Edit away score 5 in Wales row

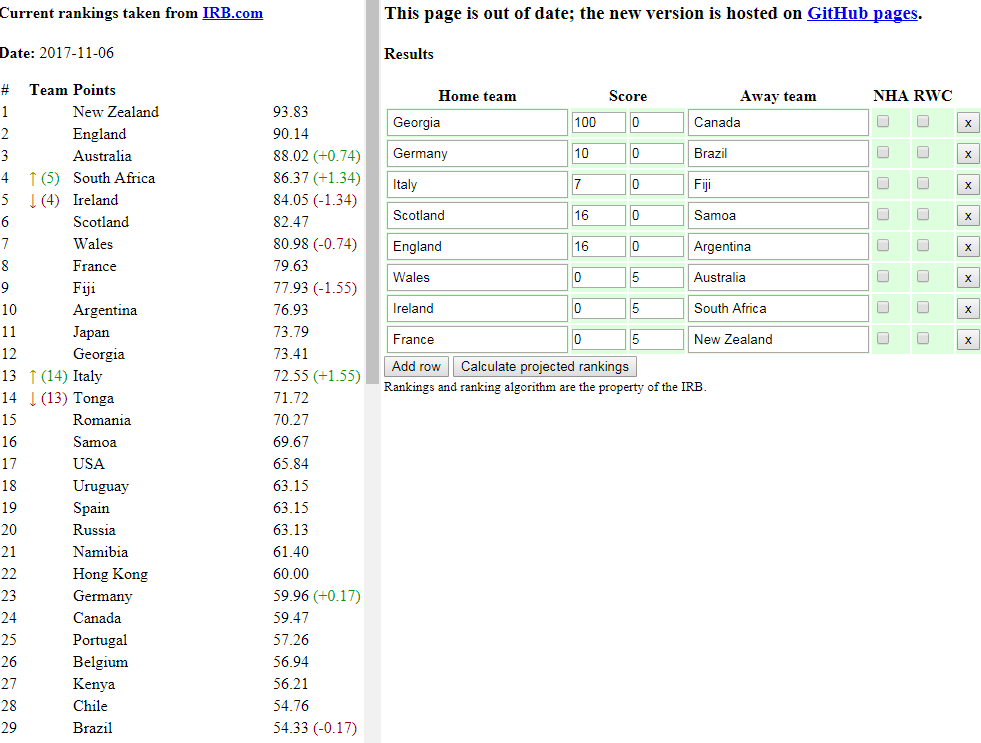(656, 277)
